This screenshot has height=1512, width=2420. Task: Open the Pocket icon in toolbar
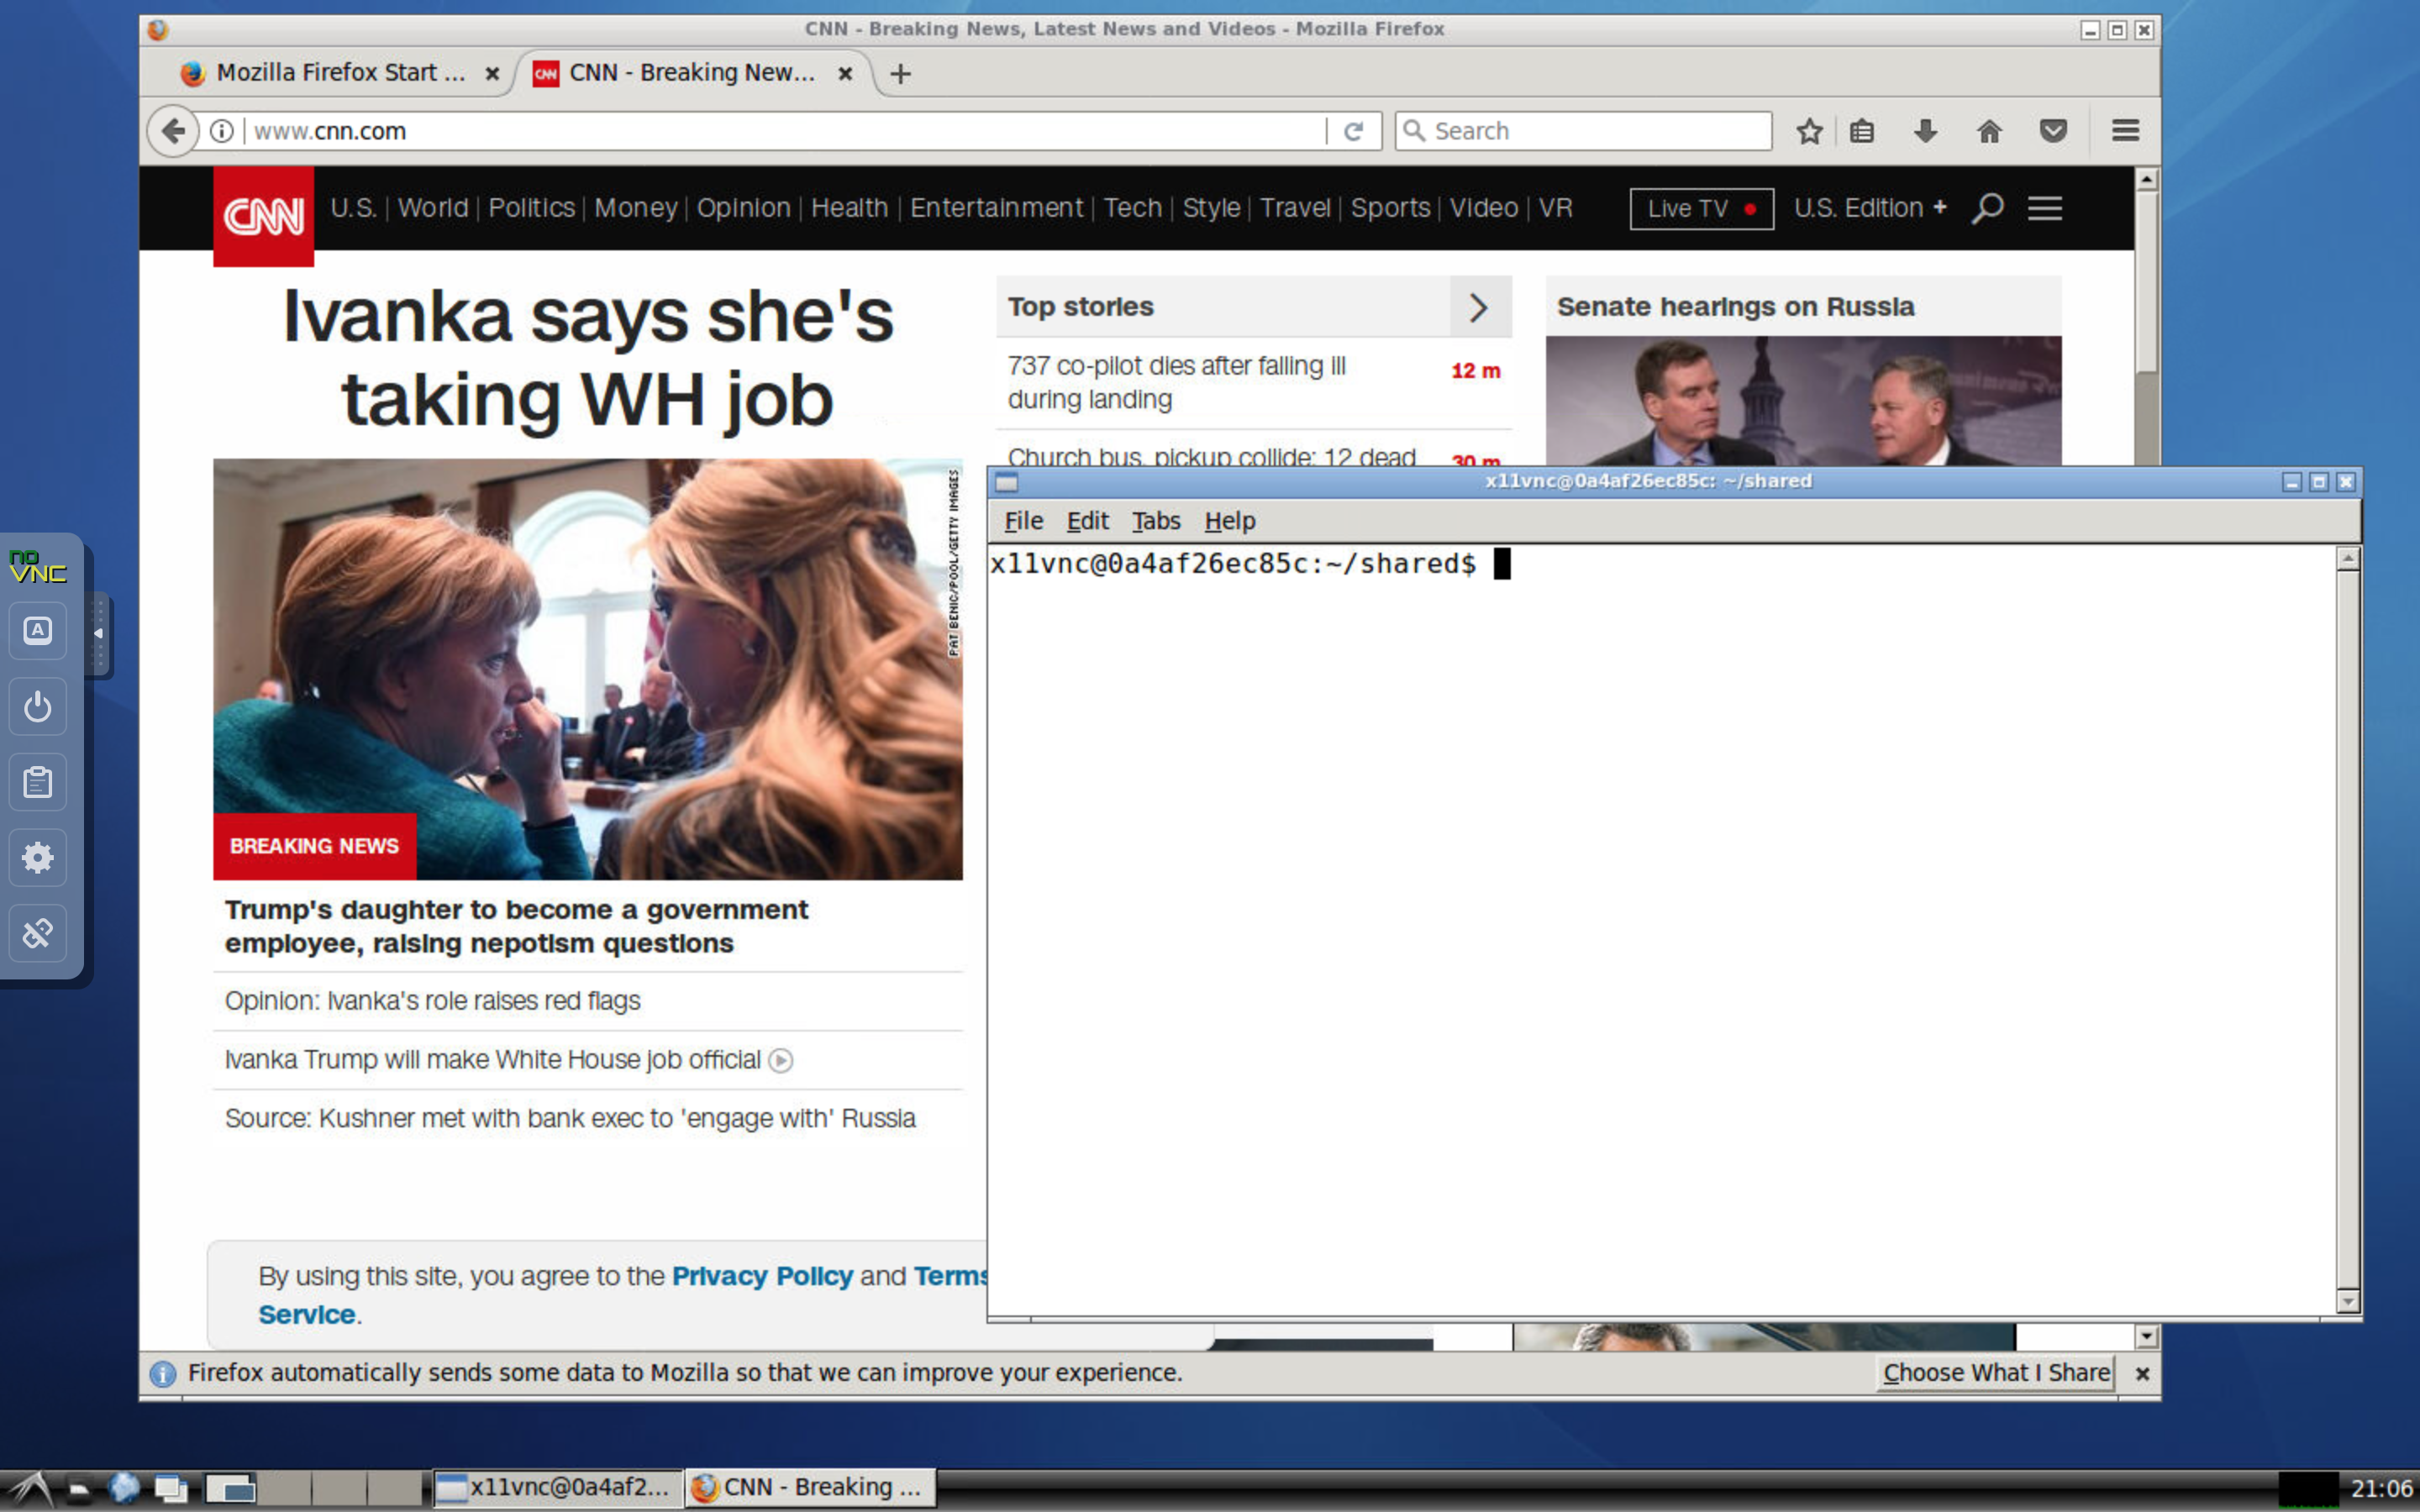pos(2053,131)
